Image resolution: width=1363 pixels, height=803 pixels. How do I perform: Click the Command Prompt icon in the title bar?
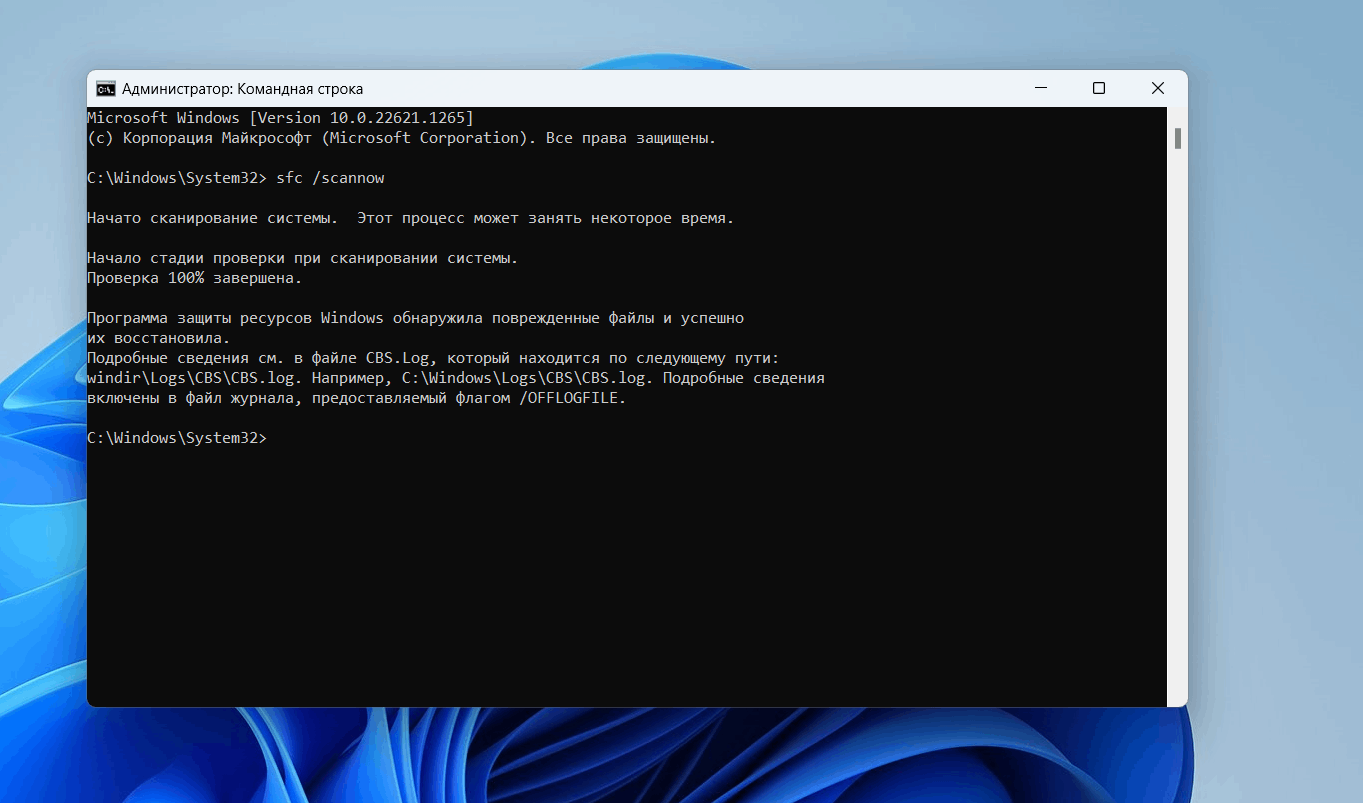click(105, 89)
